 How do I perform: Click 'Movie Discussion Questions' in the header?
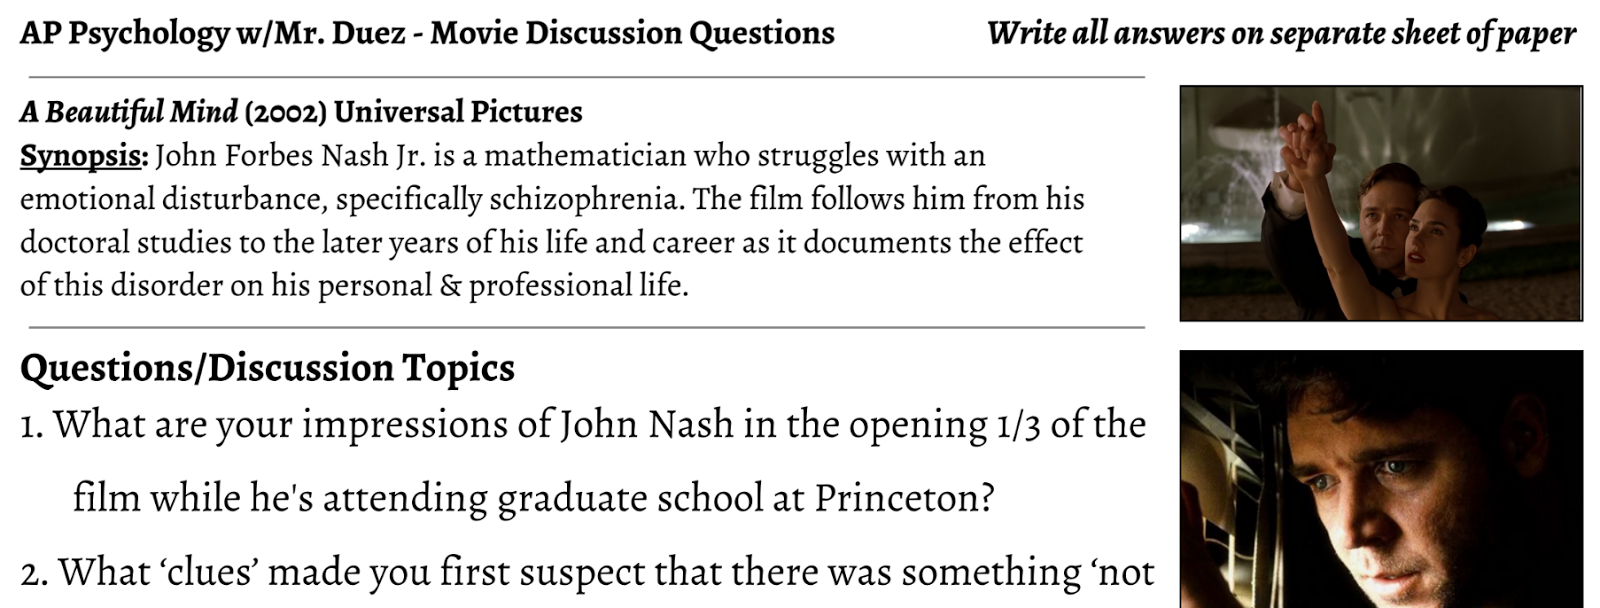(632, 34)
